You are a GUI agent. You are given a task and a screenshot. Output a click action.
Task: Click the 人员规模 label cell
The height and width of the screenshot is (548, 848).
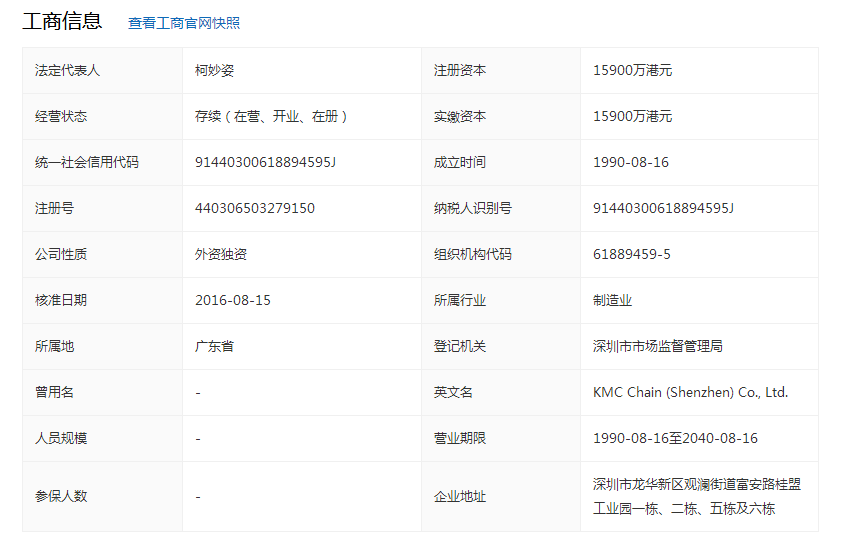click(x=103, y=438)
